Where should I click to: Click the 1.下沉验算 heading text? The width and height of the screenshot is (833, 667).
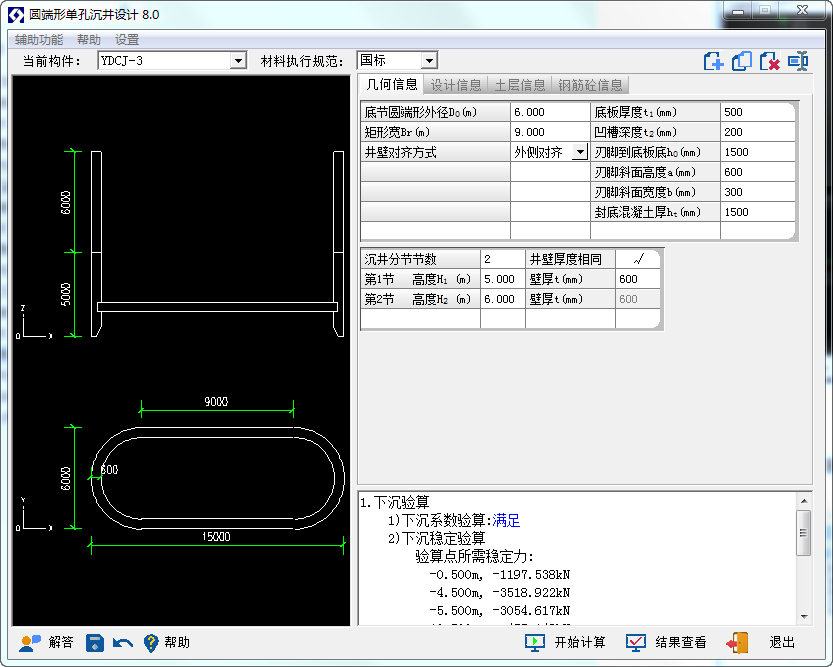395,502
